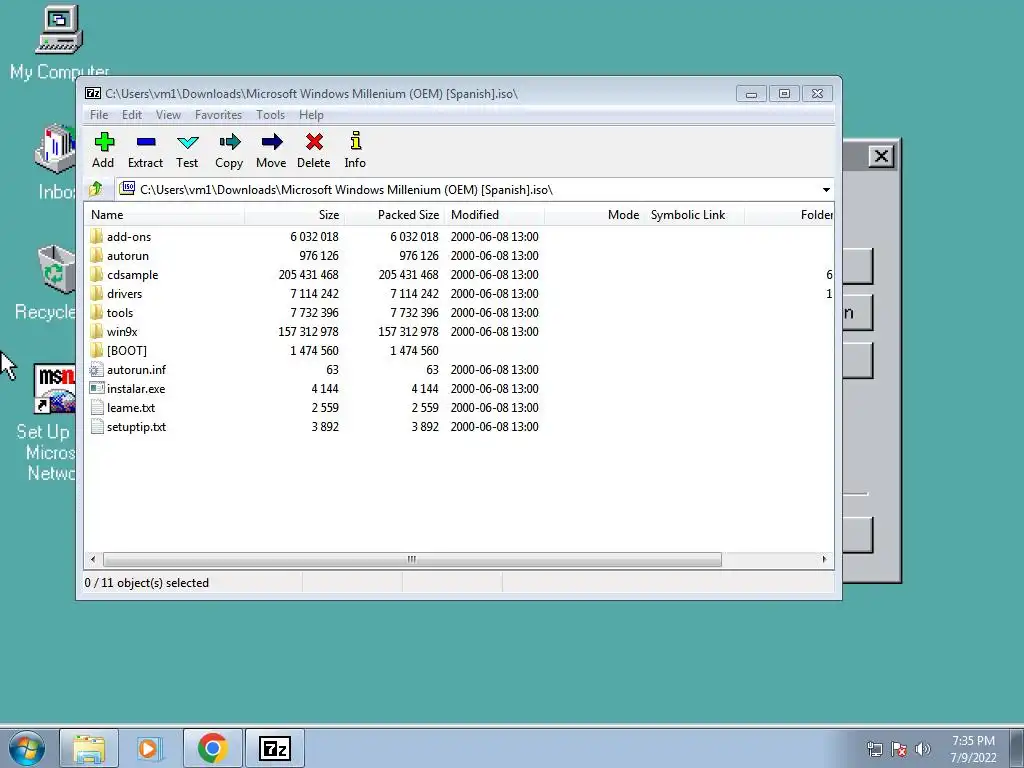This screenshot has width=1024, height=768.
Task: Click the network tray icon
Action: coord(874,749)
